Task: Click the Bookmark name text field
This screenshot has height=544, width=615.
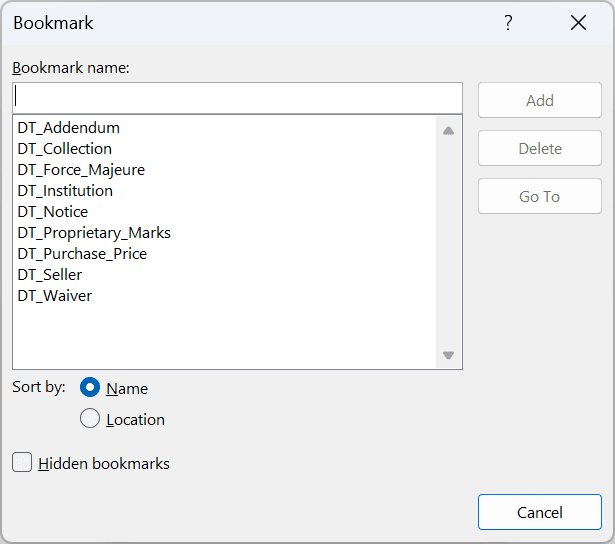Action: (x=237, y=98)
